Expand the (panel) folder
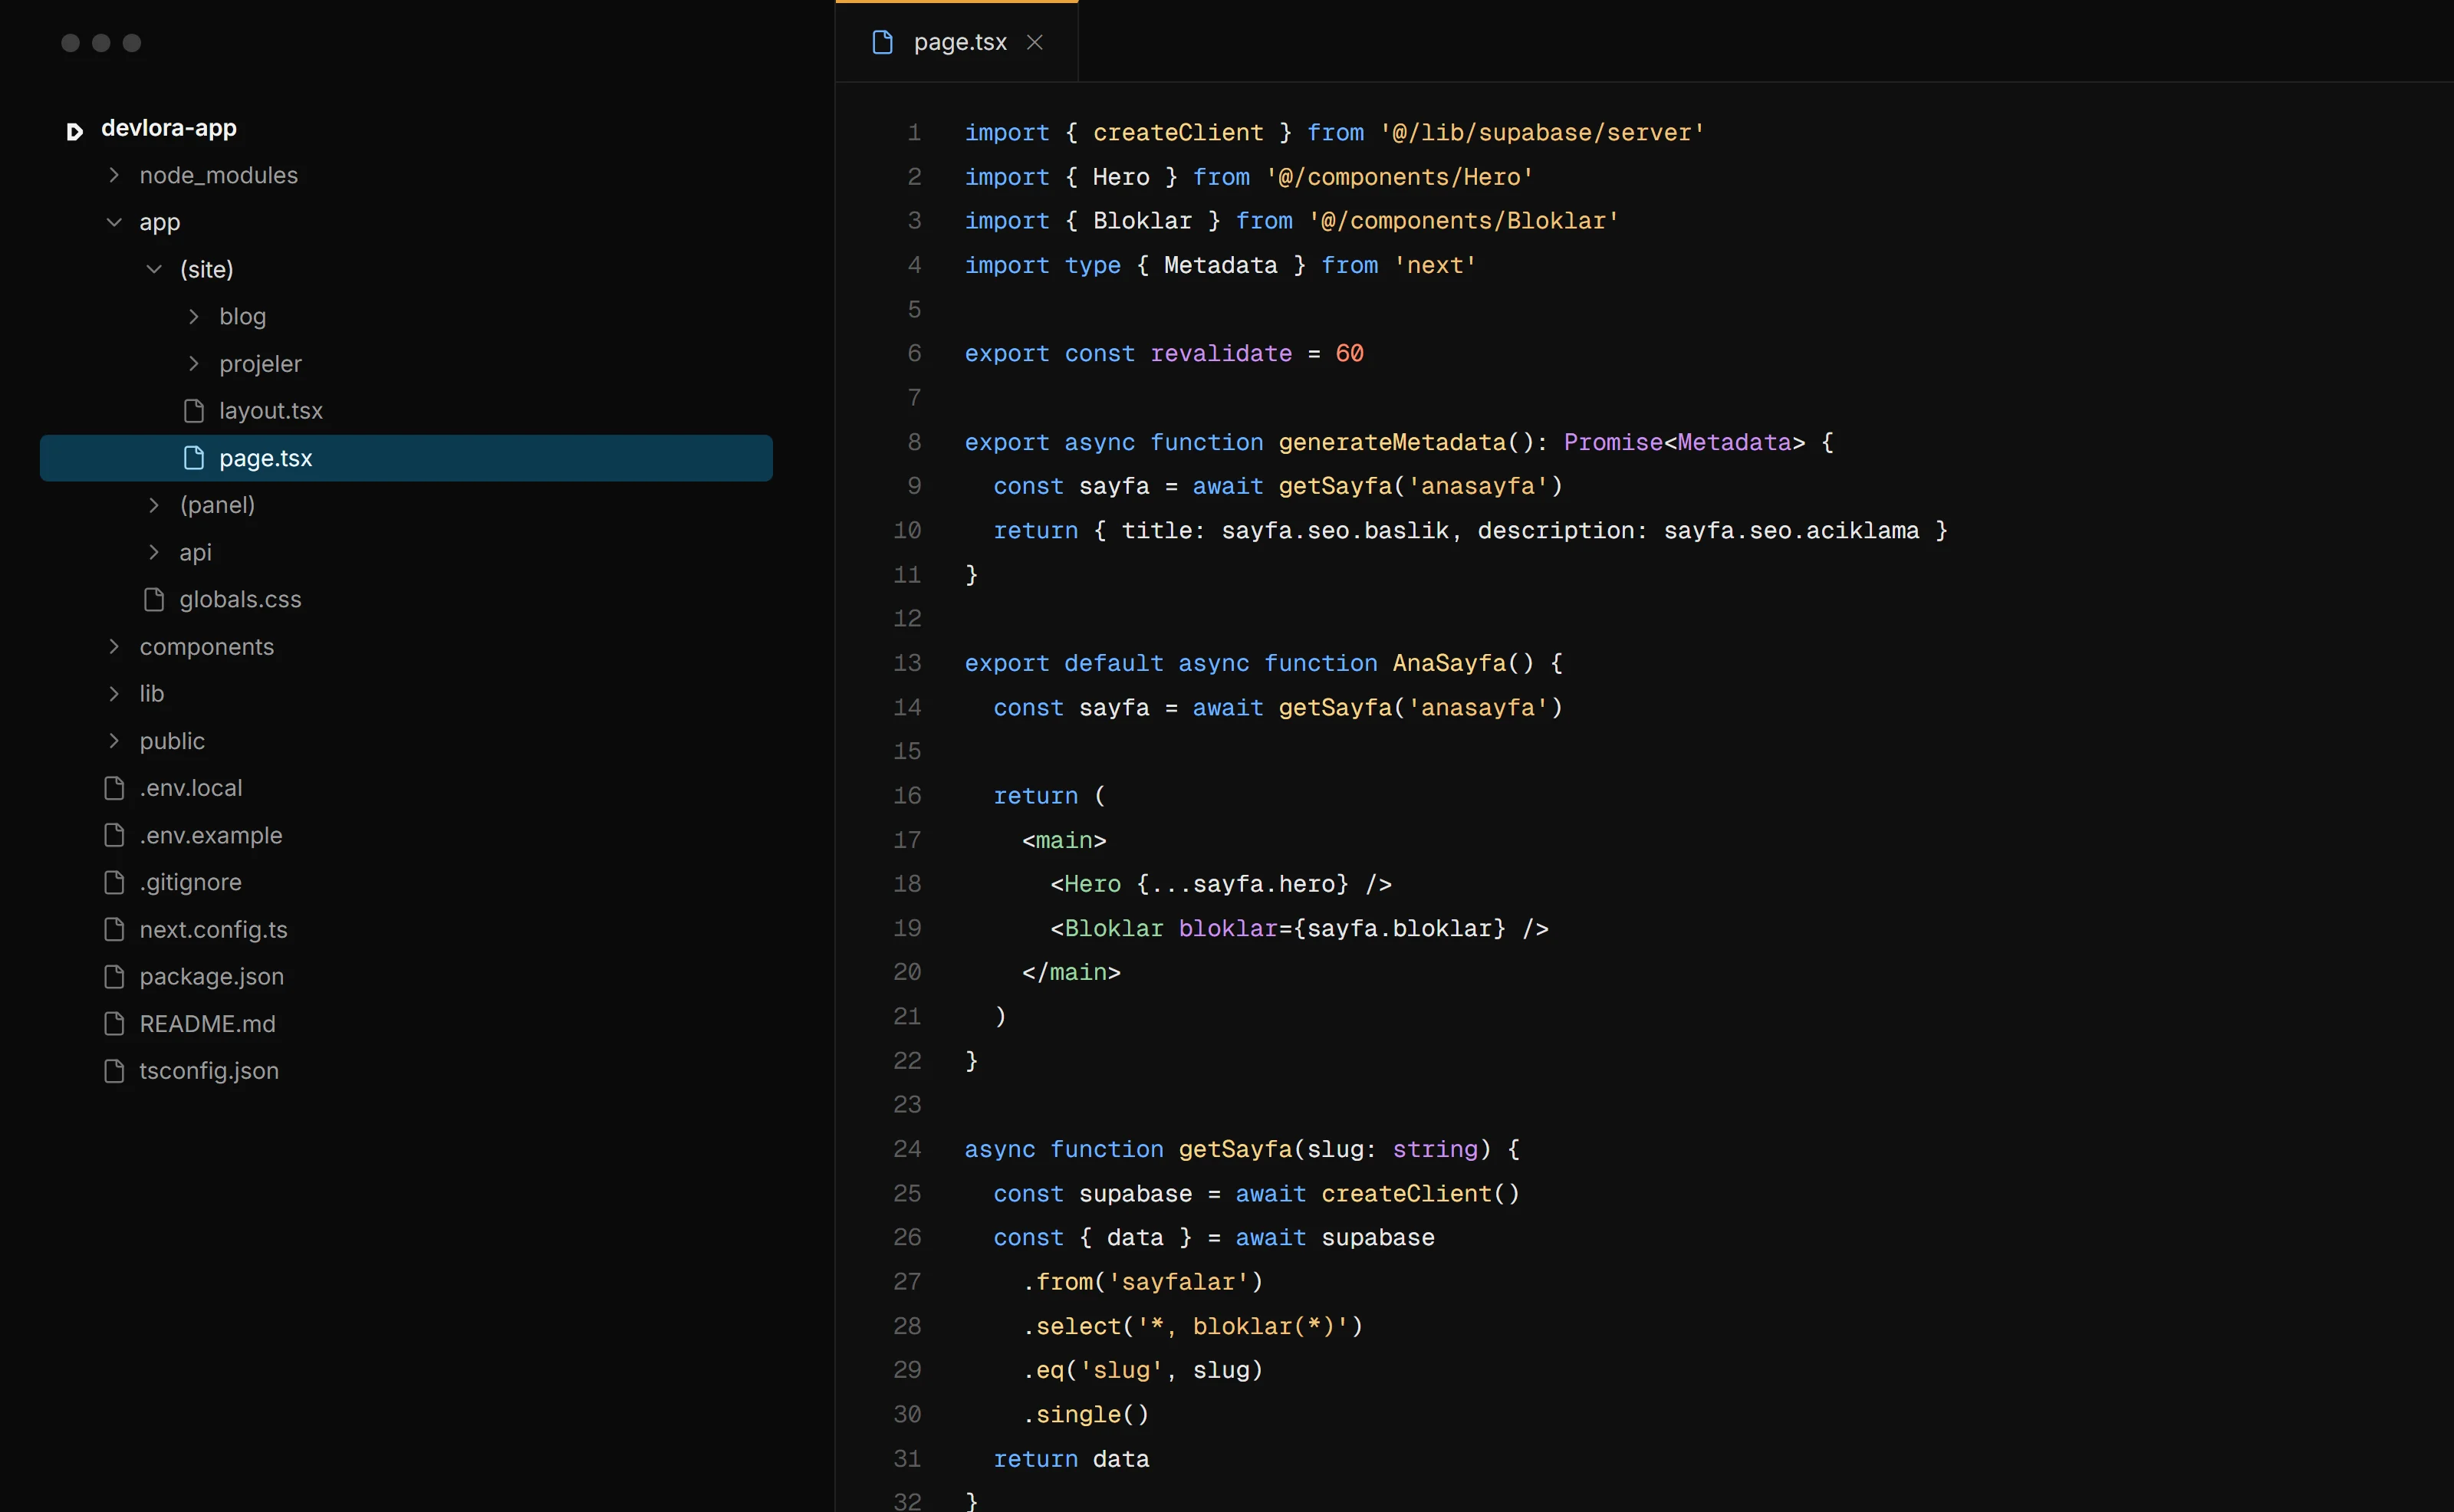The height and width of the screenshot is (1512, 2454). 154,505
